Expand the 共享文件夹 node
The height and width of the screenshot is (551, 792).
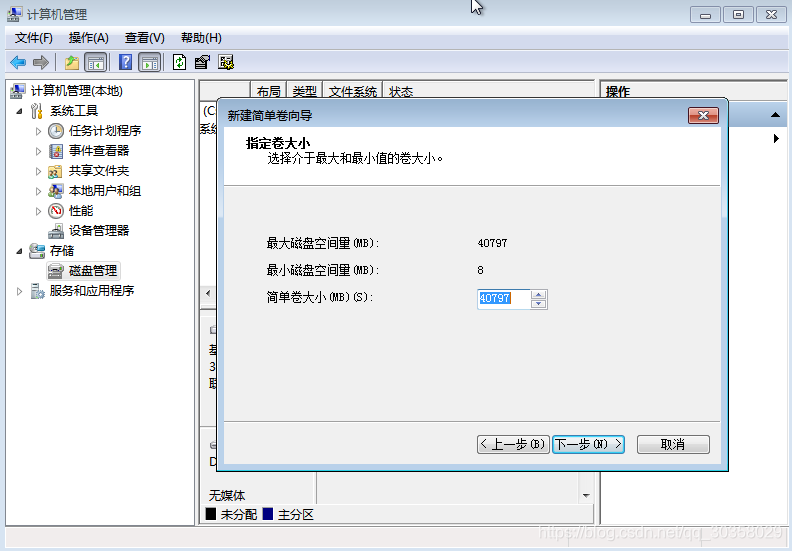pos(38,171)
